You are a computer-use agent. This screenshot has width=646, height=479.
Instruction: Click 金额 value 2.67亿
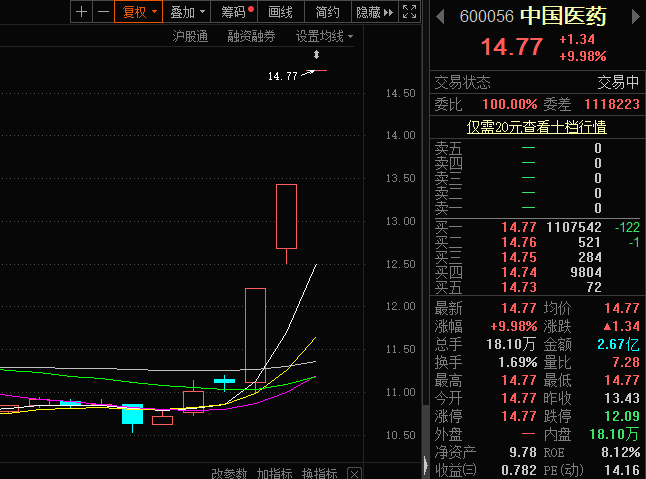(x=618, y=344)
